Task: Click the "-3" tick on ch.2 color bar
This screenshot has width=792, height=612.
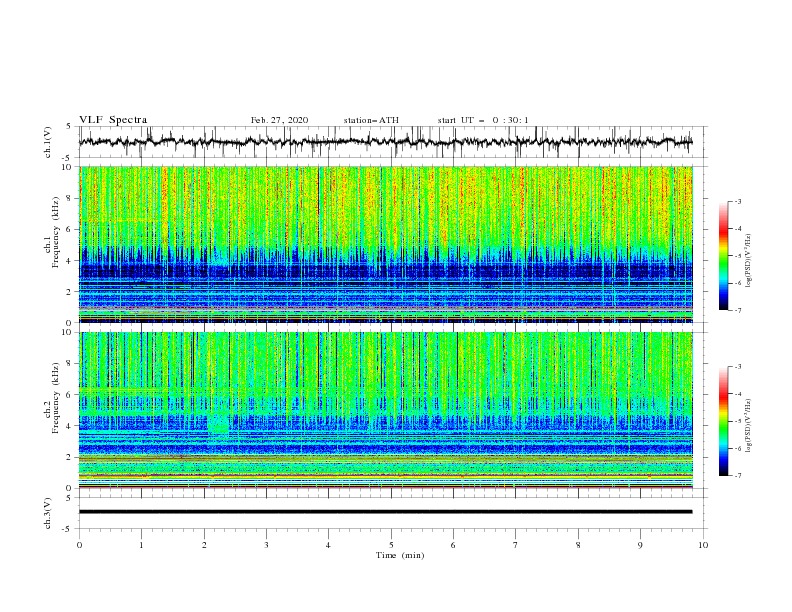Action: pos(738,367)
